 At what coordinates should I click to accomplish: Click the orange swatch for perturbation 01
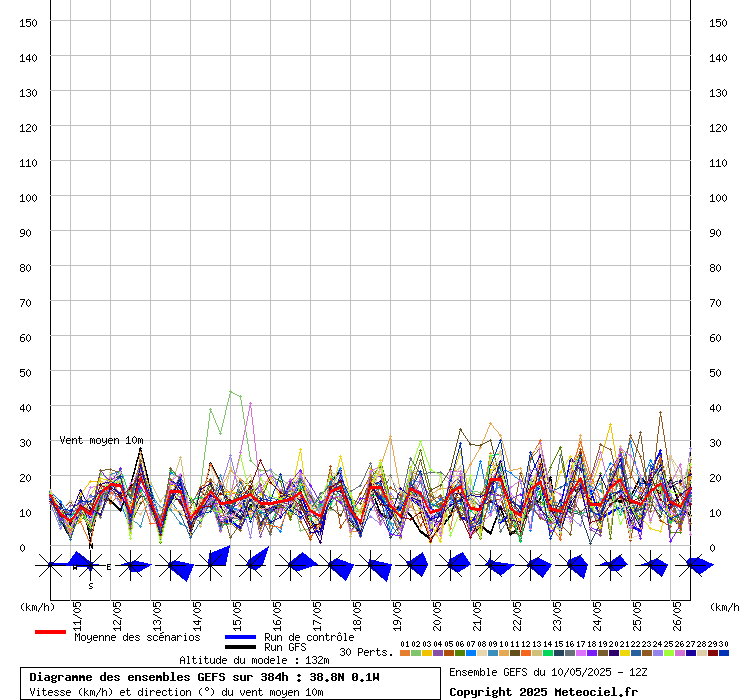(404, 653)
